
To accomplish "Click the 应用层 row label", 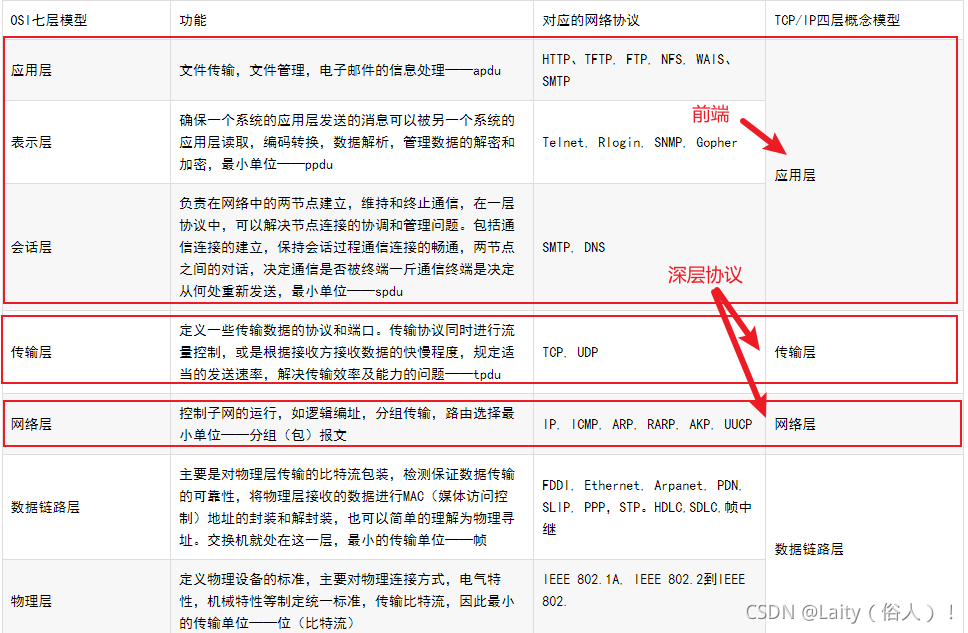I will click(33, 68).
